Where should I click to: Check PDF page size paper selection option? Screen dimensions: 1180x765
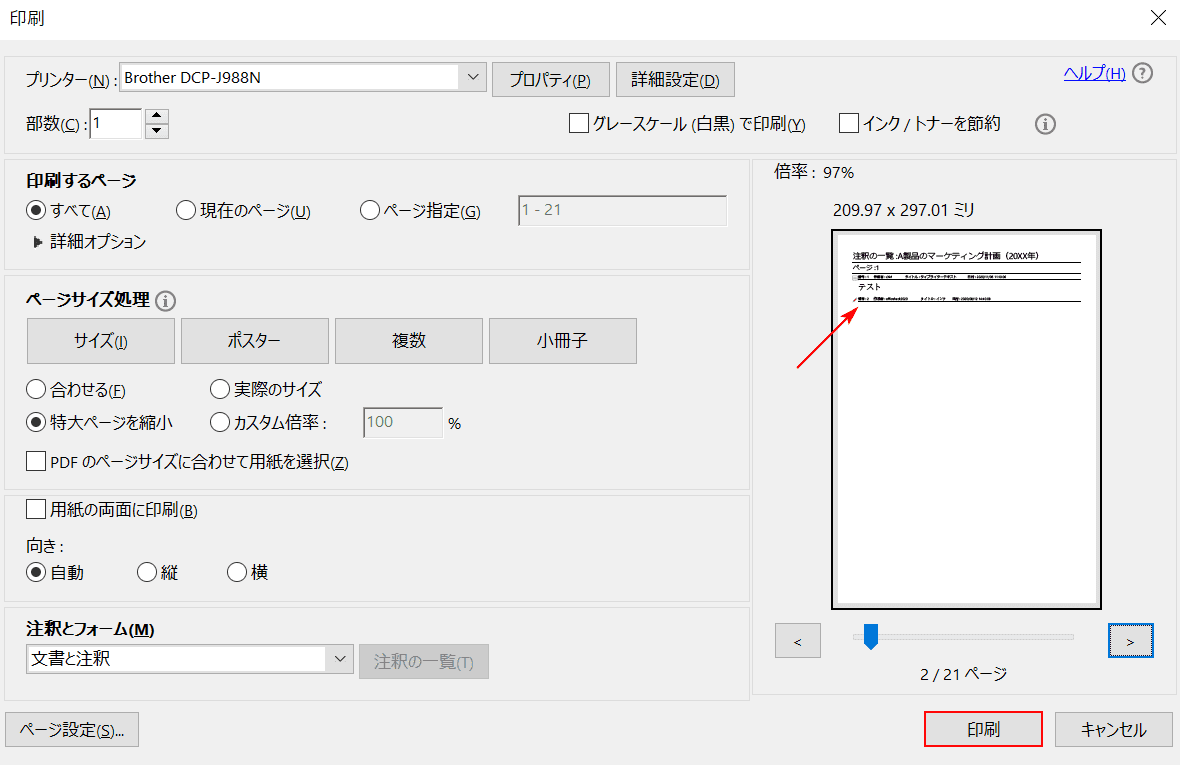(x=36, y=461)
